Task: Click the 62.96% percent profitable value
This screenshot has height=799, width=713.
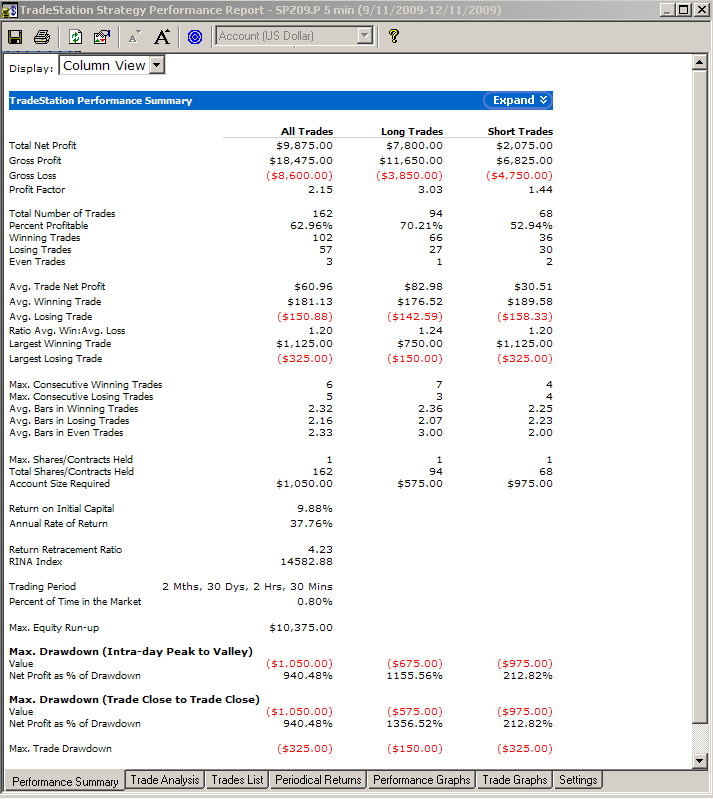Action: tap(311, 226)
